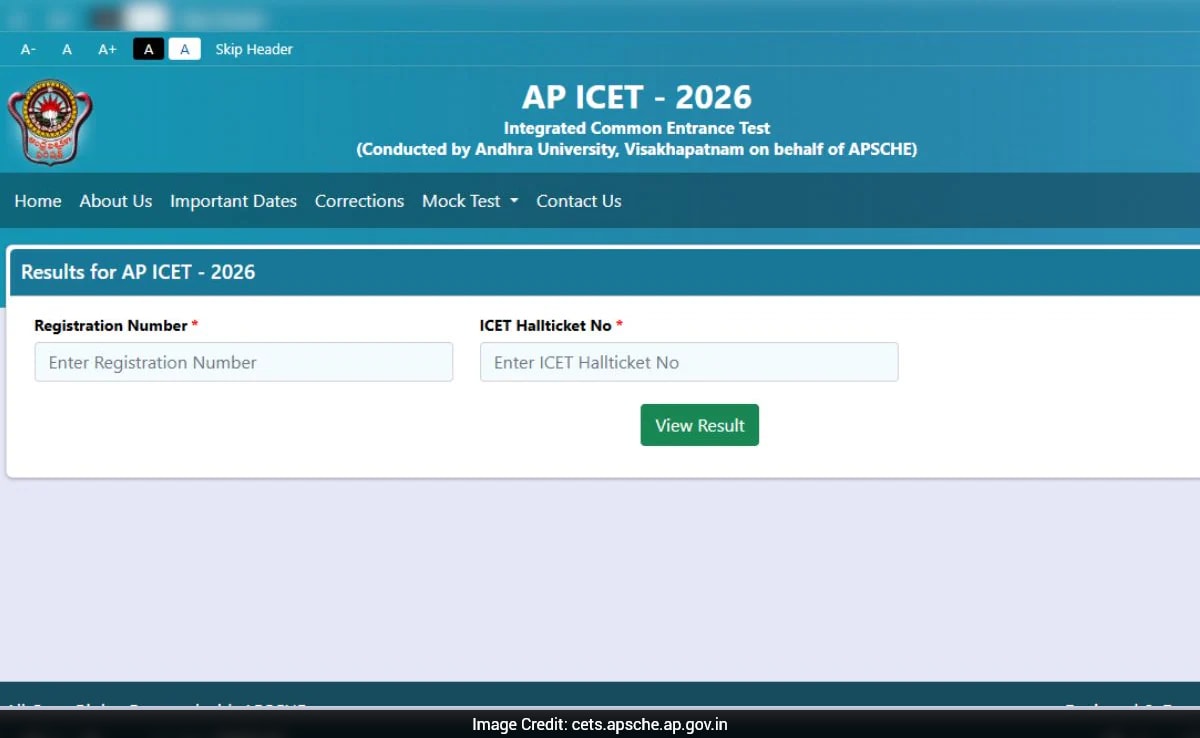Click the ICET Hallticket No label
Image resolution: width=1200 pixels, height=738 pixels.
546,326
